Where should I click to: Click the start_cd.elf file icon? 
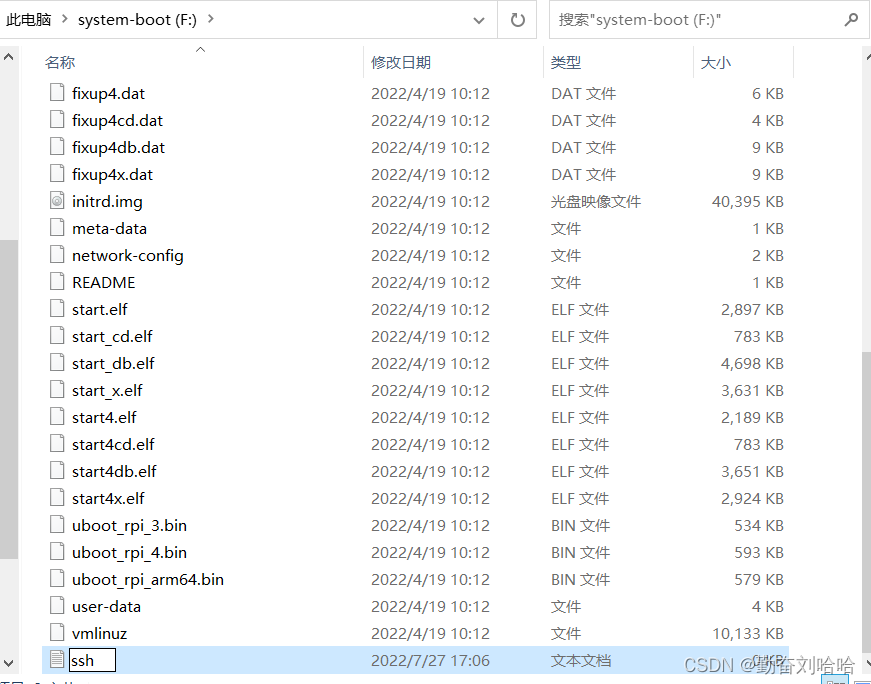click(x=57, y=336)
